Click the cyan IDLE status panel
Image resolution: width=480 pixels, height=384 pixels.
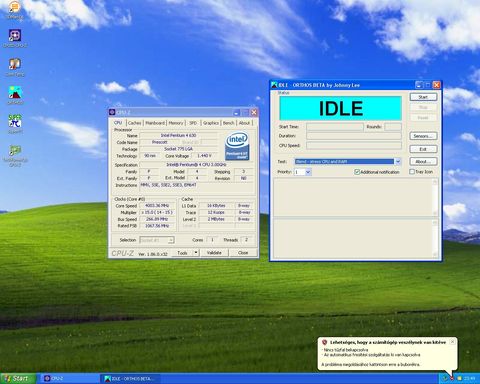(340, 108)
